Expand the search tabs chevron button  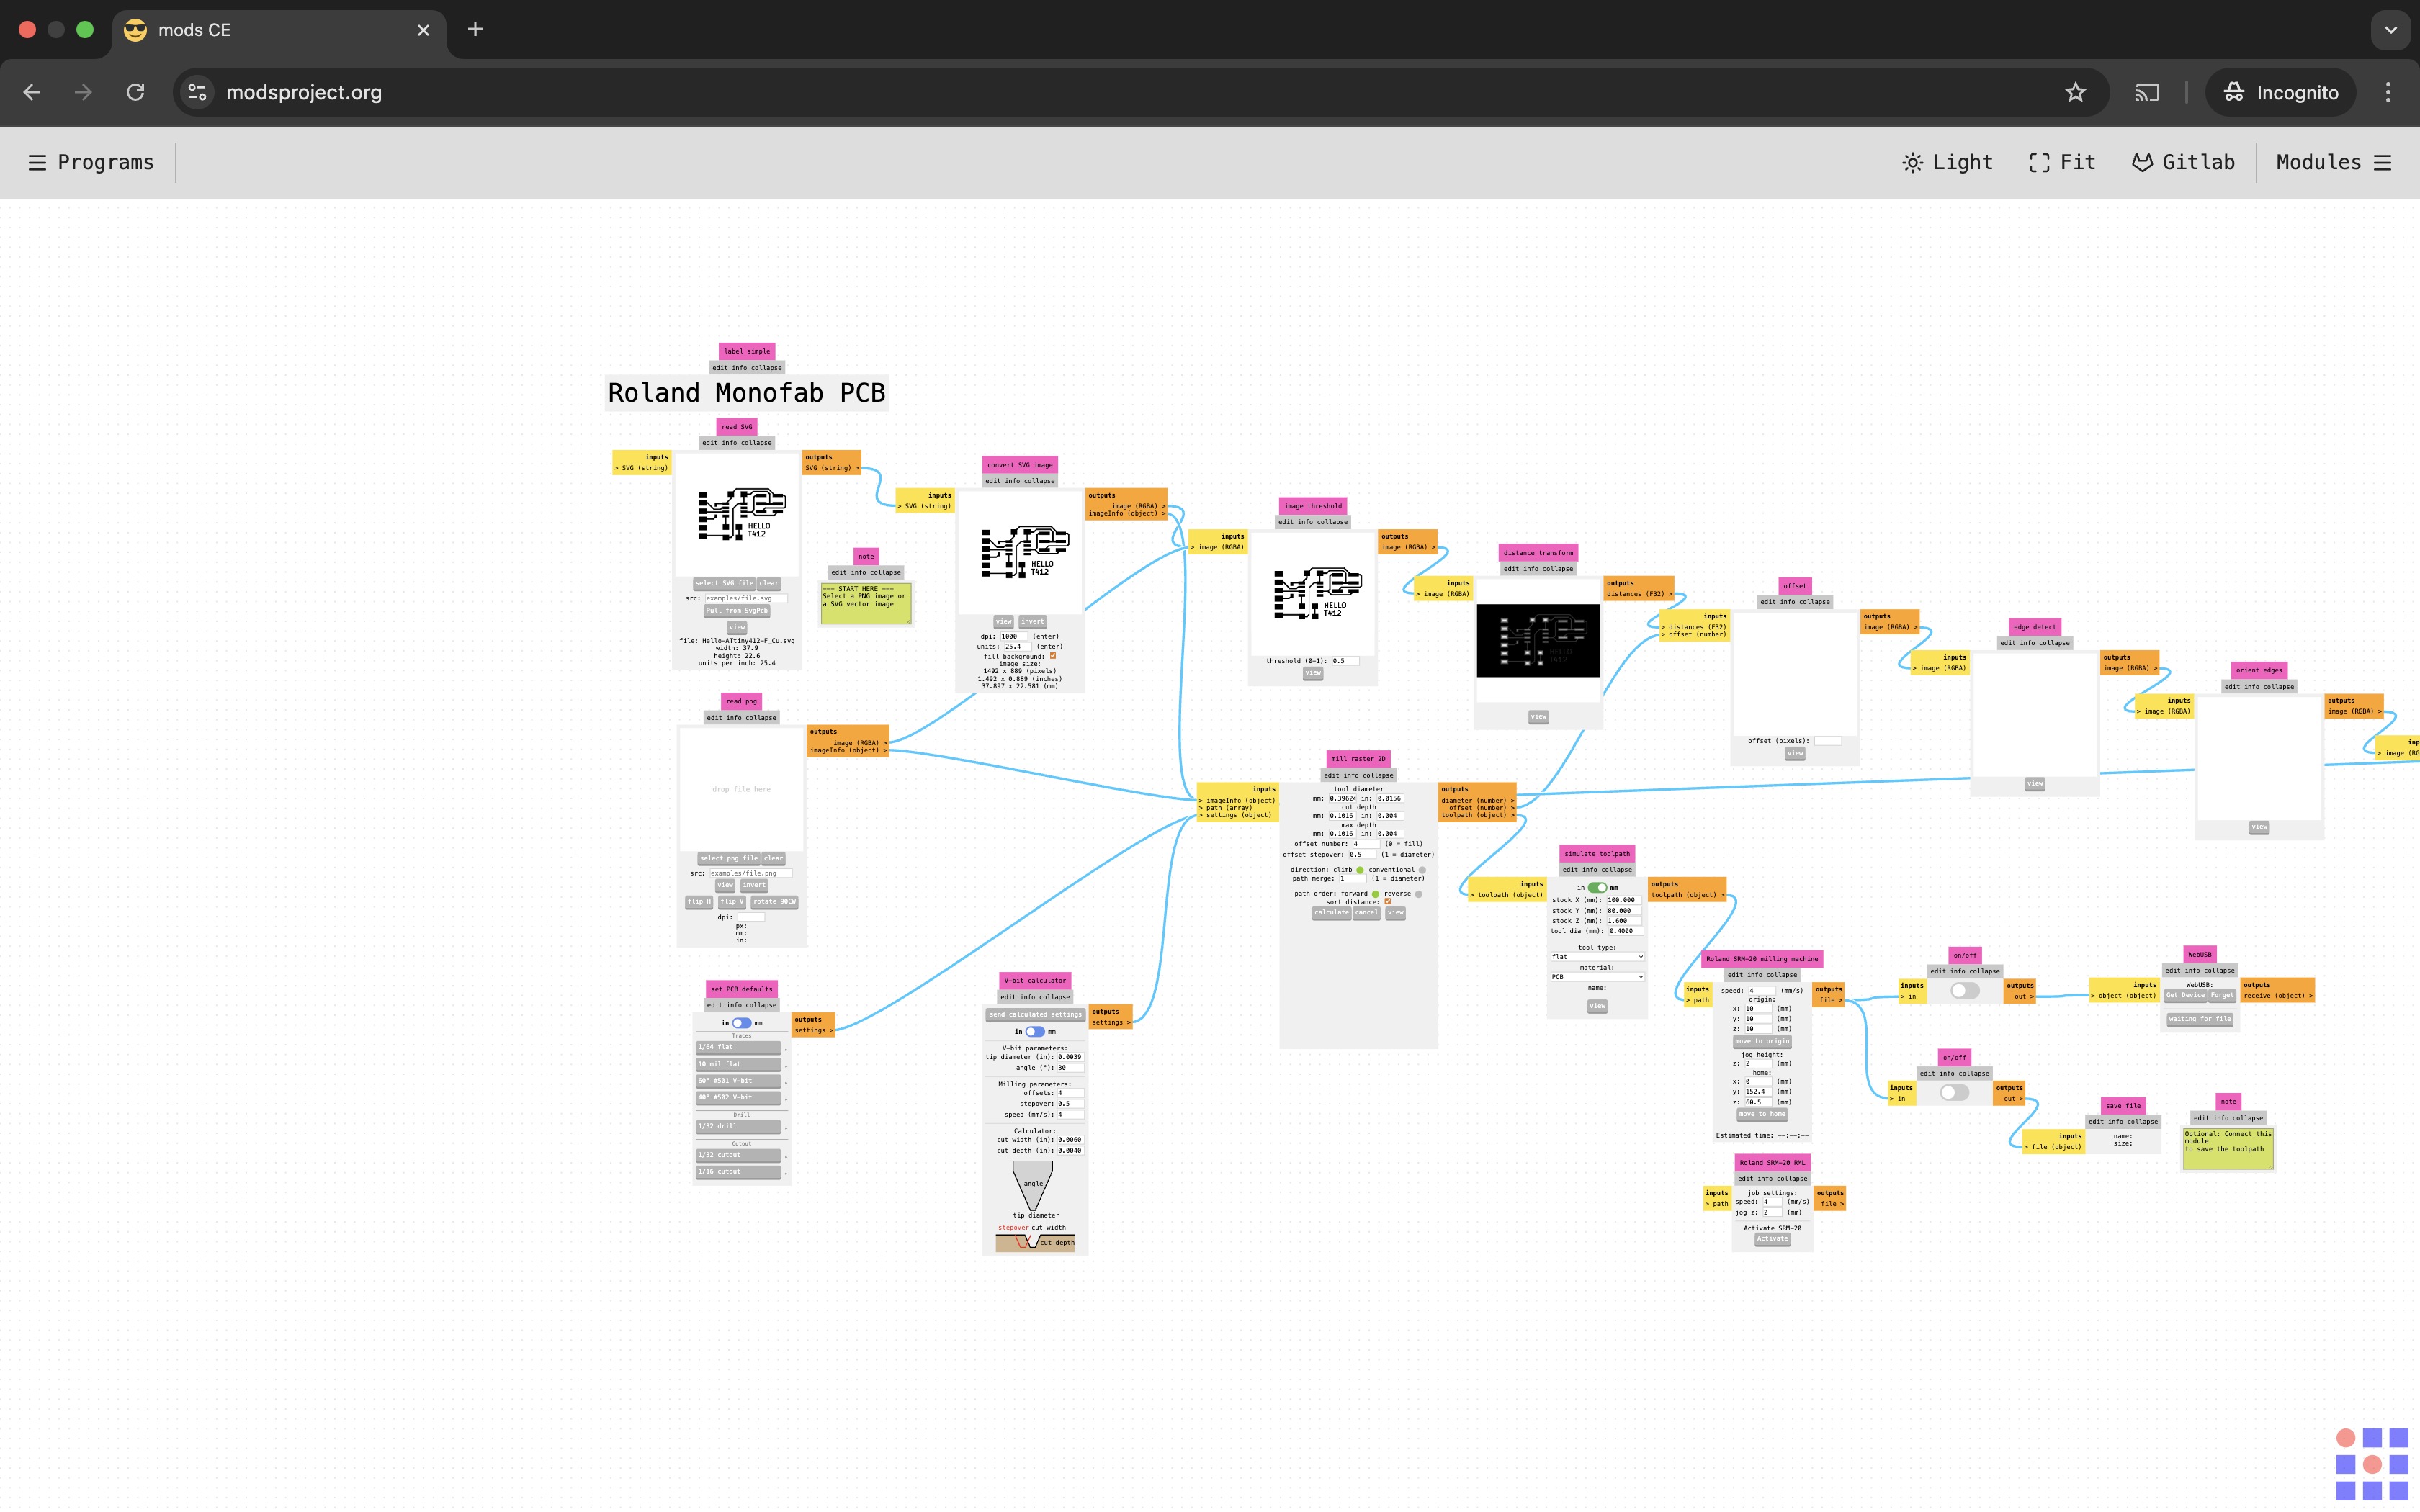pos(2391,30)
